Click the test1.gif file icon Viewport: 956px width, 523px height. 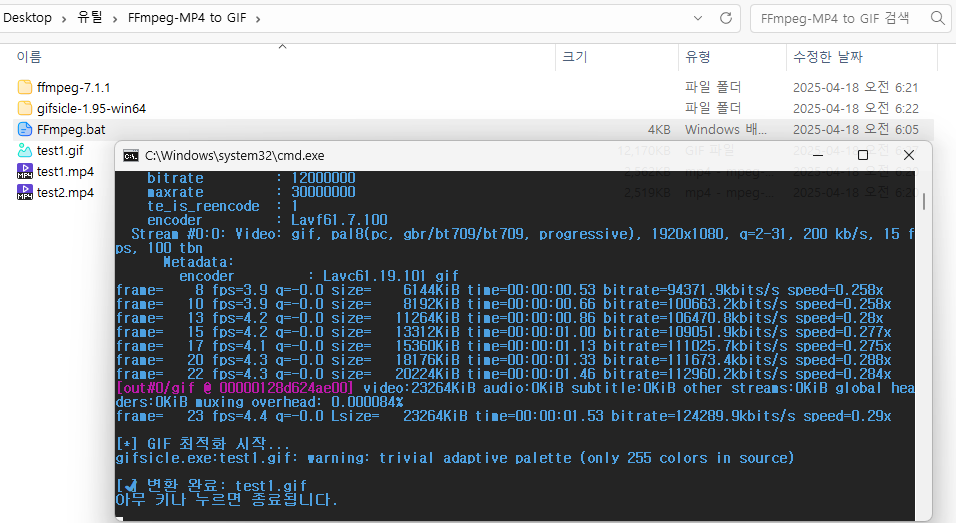24,150
